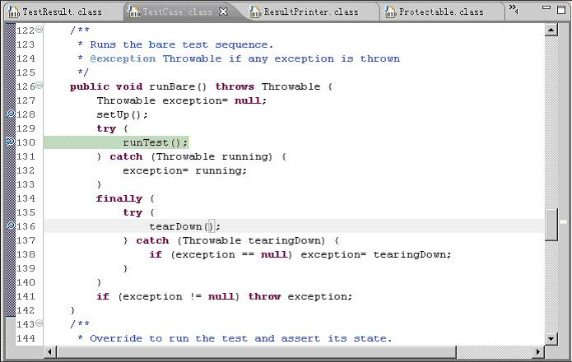The image size is (572, 362).
Task: Switch to the ResultPrinter.class tab
Action: [x=311, y=12]
